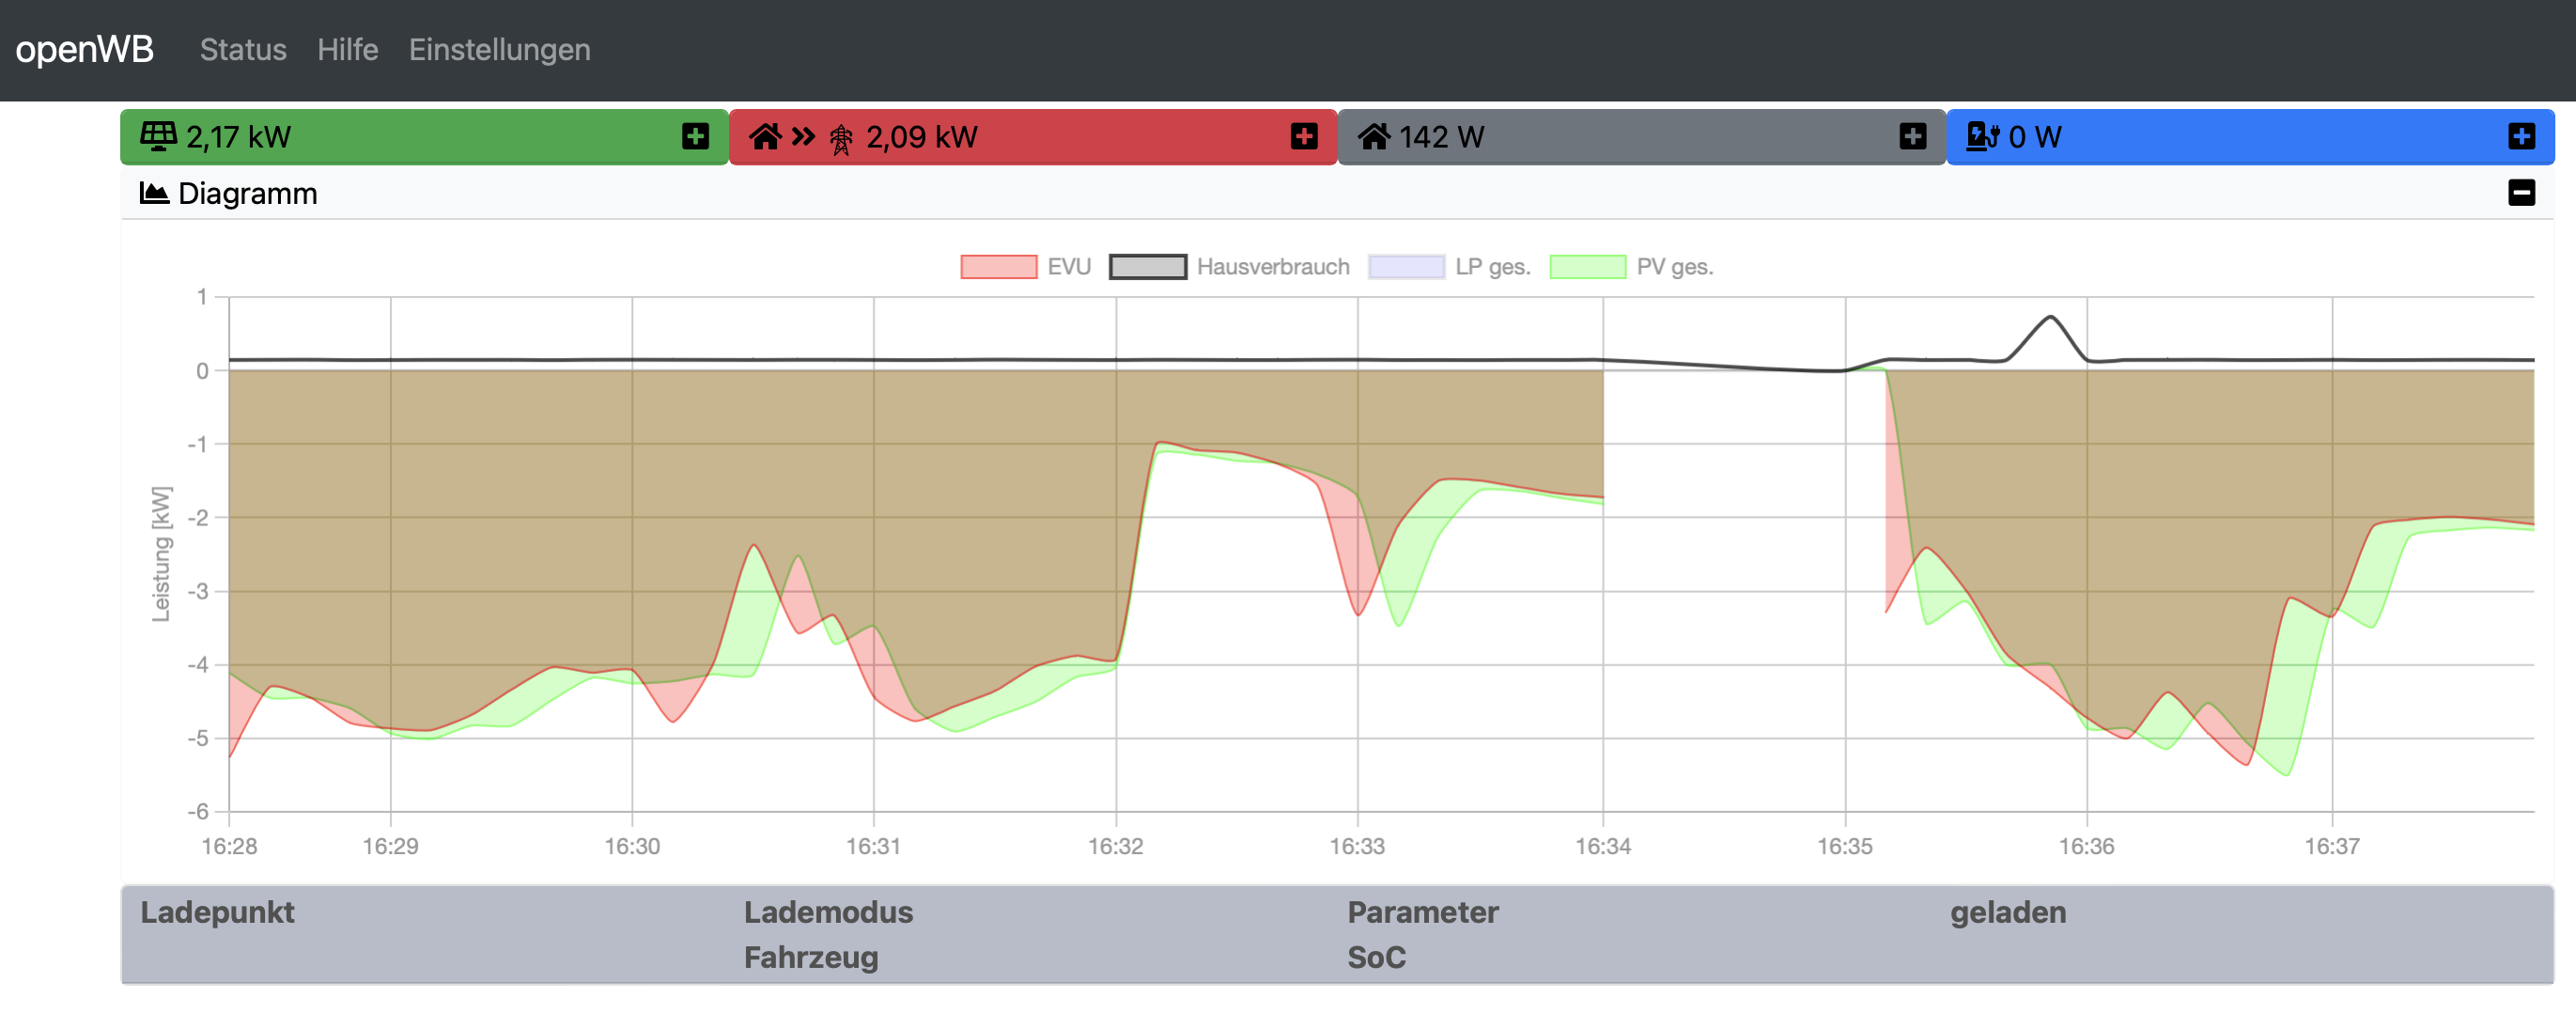This screenshot has height=1013, width=2576.
Task: Click the solar panel icon in green card
Action: point(158,136)
